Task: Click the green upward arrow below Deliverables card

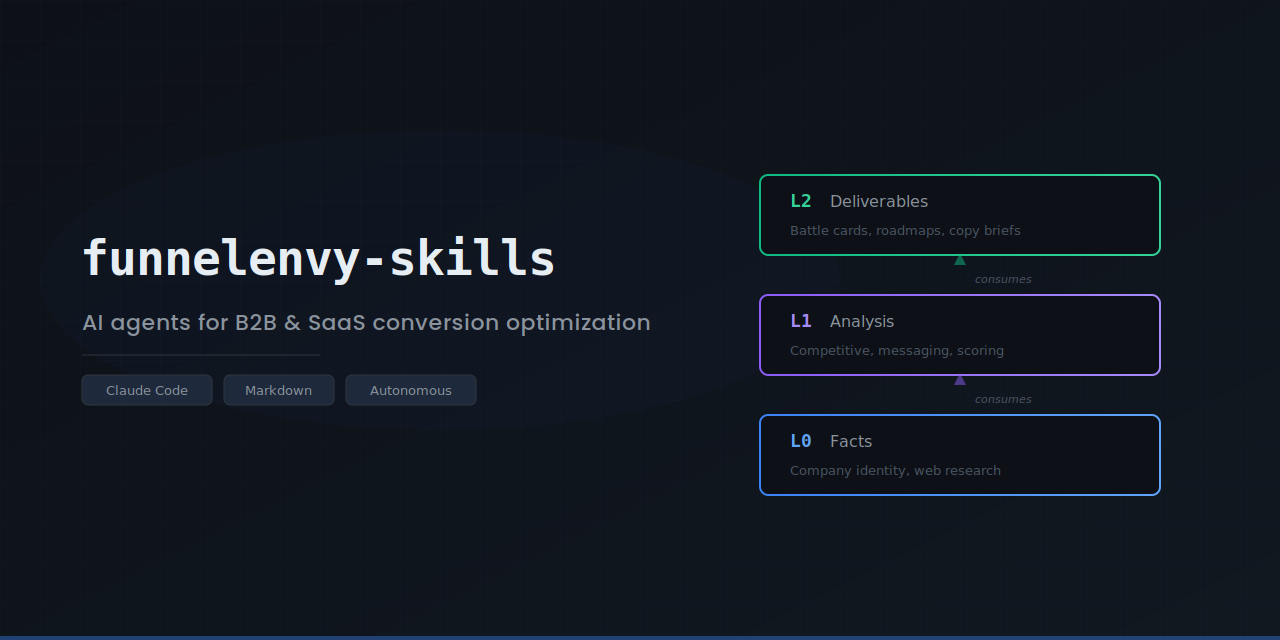Action: 960,260
